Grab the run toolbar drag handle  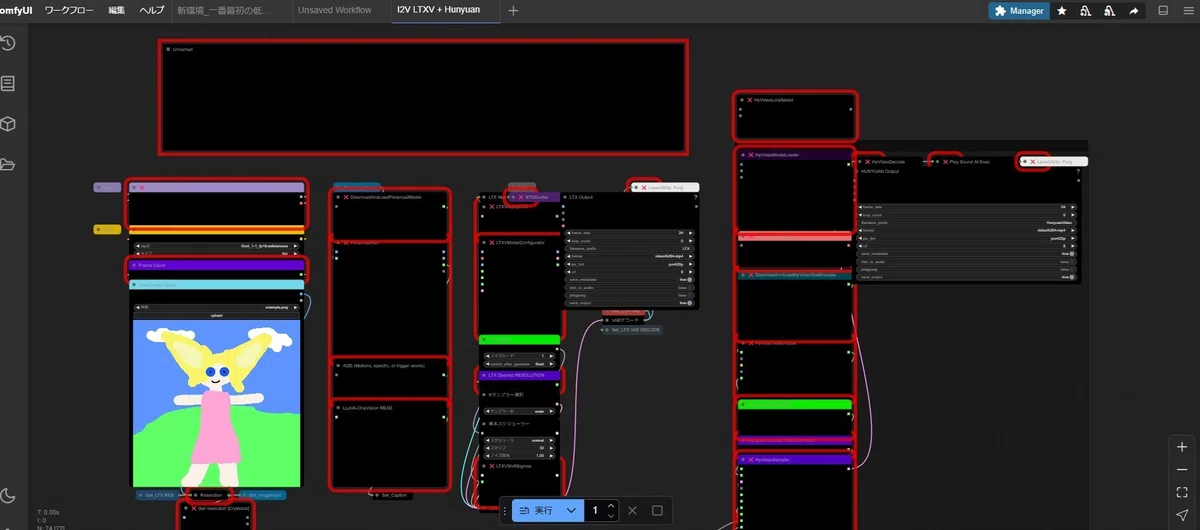coord(505,510)
